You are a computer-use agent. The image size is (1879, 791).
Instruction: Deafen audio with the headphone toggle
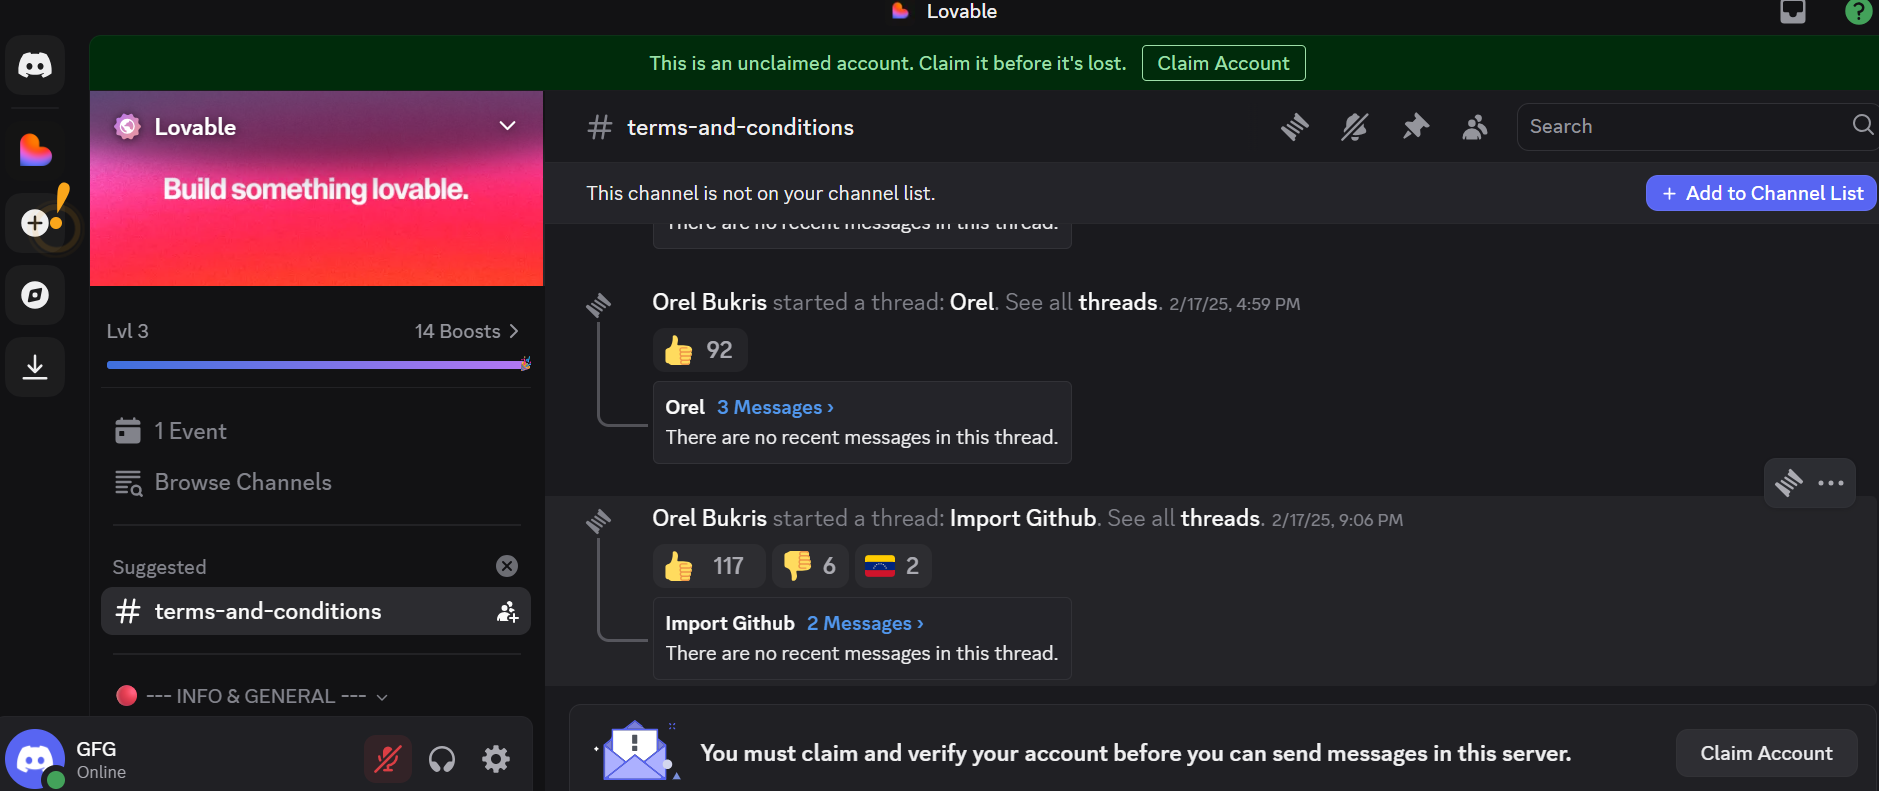click(441, 758)
